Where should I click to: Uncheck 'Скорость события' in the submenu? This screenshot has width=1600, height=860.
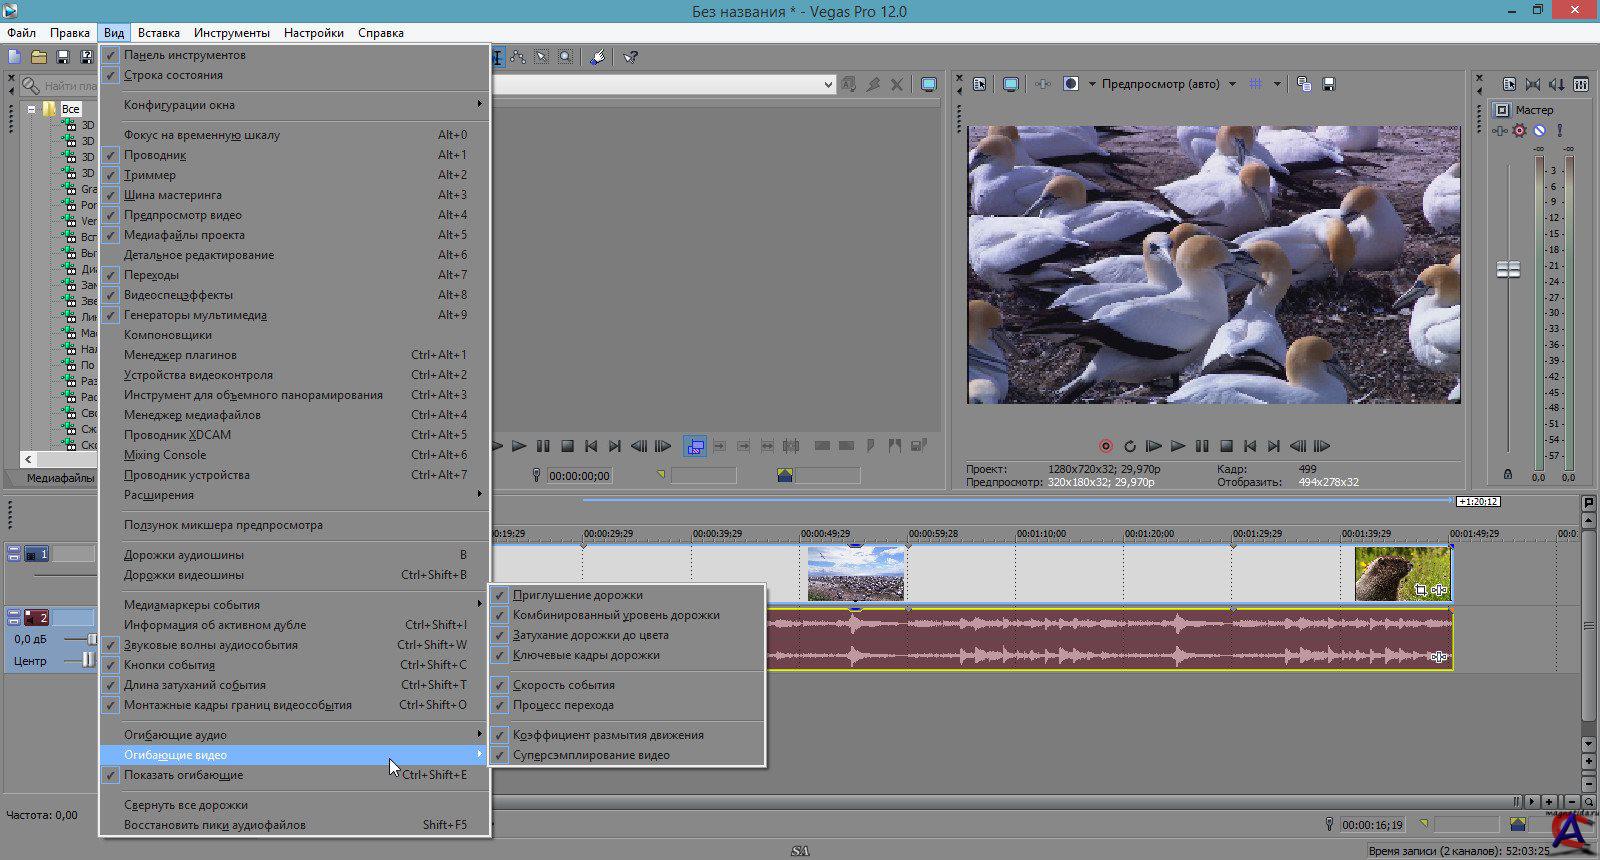[x=563, y=685]
